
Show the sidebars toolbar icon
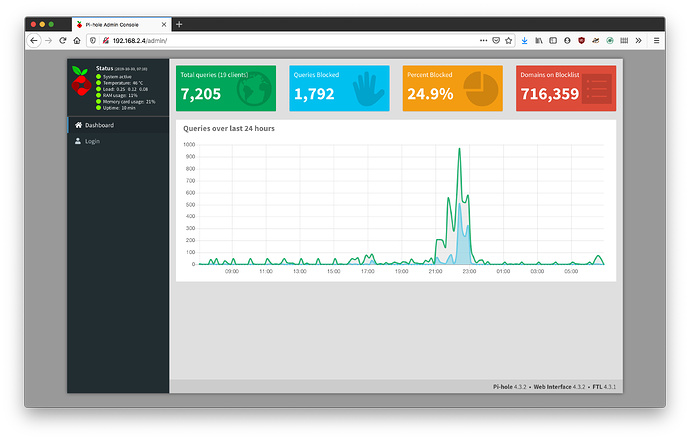[554, 40]
